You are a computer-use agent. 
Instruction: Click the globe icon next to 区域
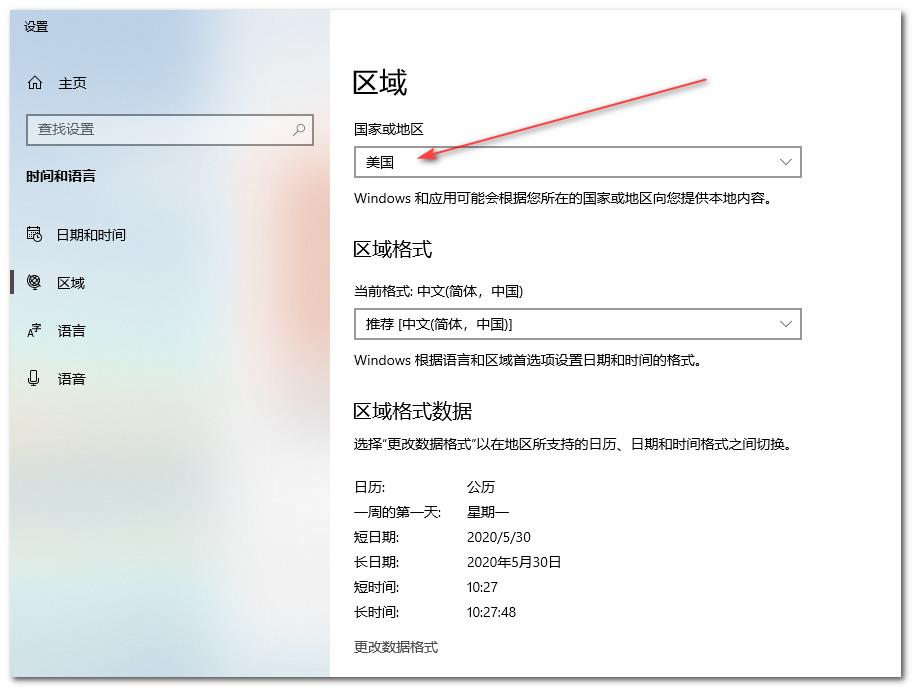(x=34, y=283)
